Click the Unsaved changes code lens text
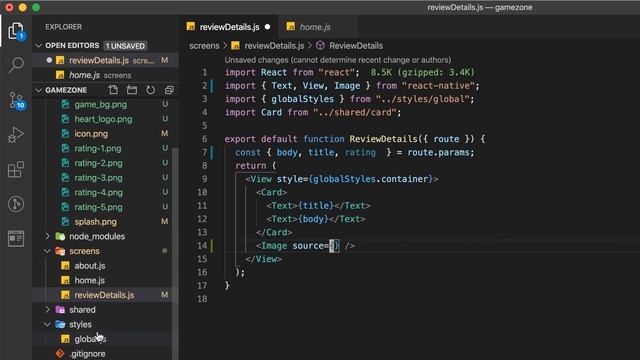Image resolution: width=640 pixels, height=360 pixels. [338, 60]
